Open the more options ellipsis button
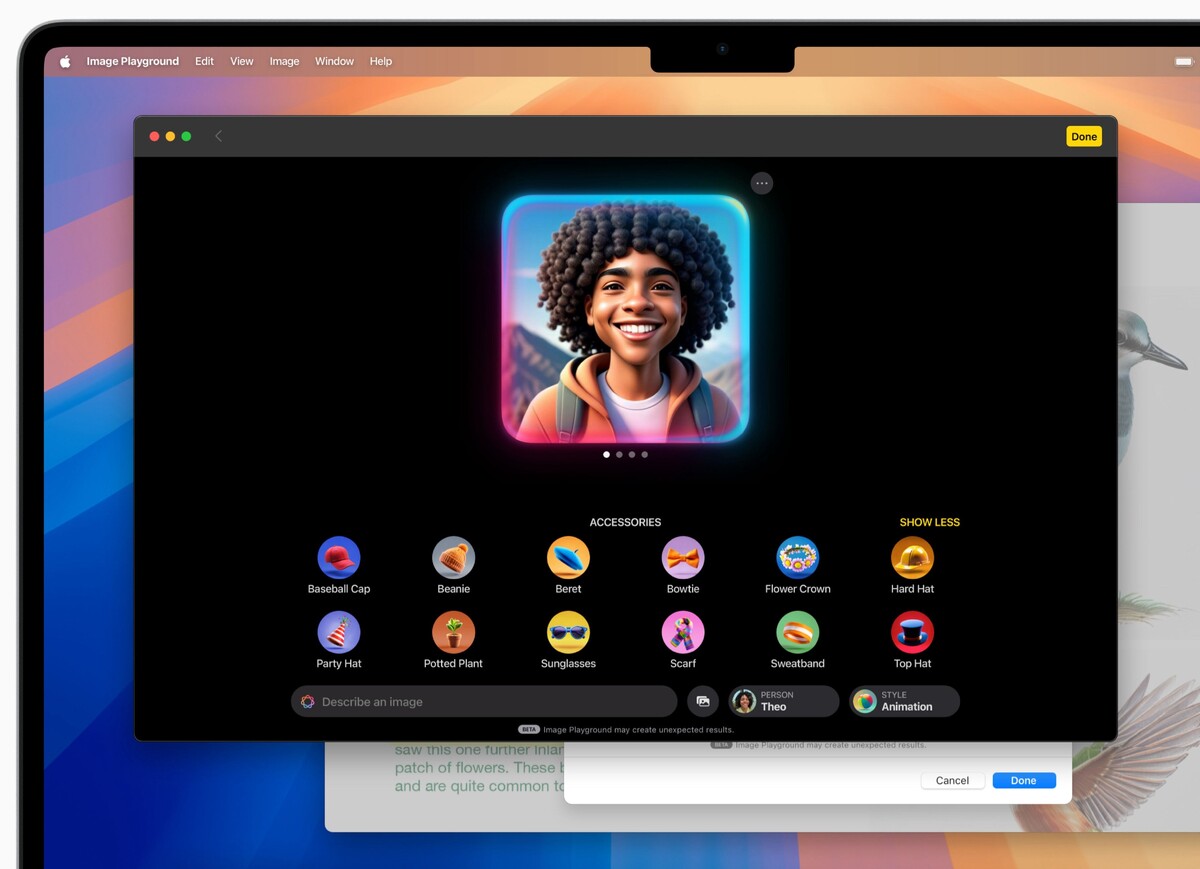Screen dimensions: 1200x869 coord(762,183)
